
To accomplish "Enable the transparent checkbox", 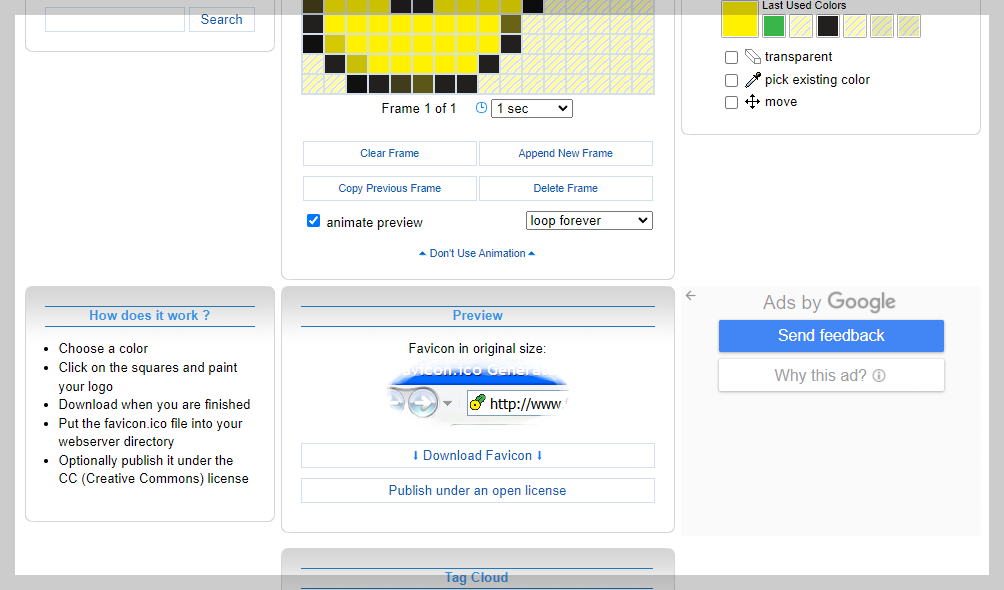I will [731, 58].
